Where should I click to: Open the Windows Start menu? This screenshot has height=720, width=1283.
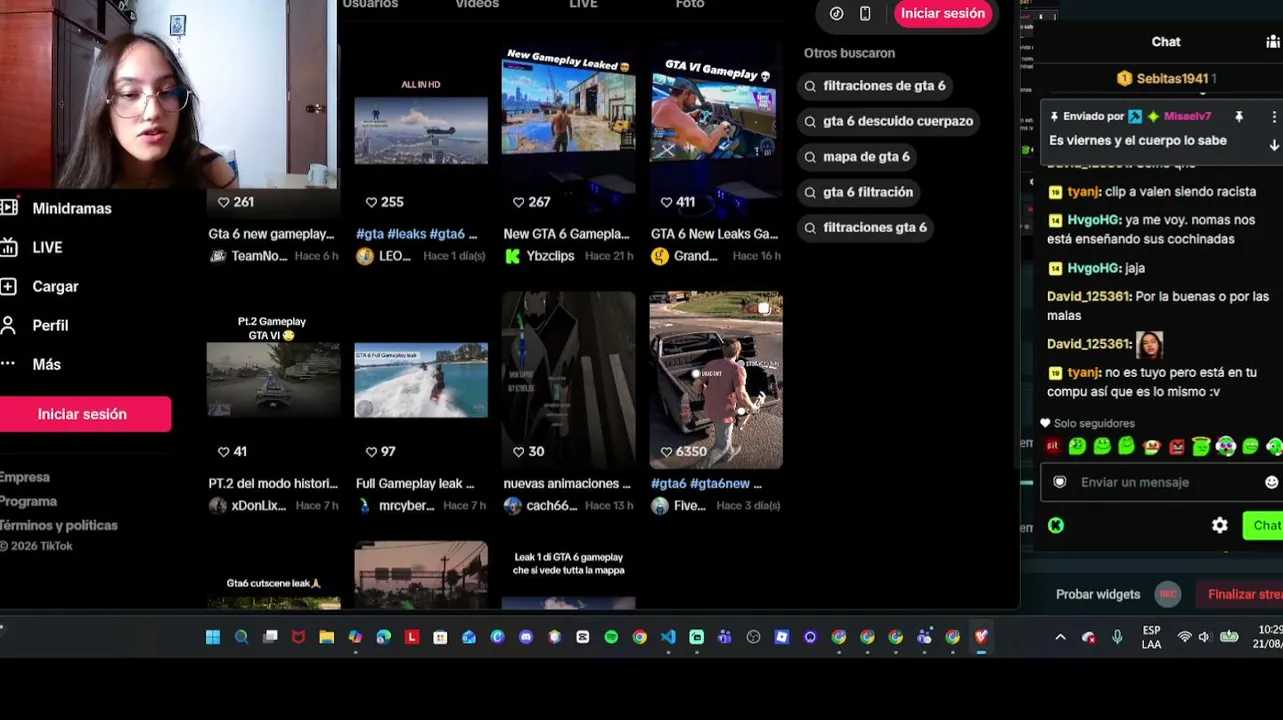pos(213,637)
